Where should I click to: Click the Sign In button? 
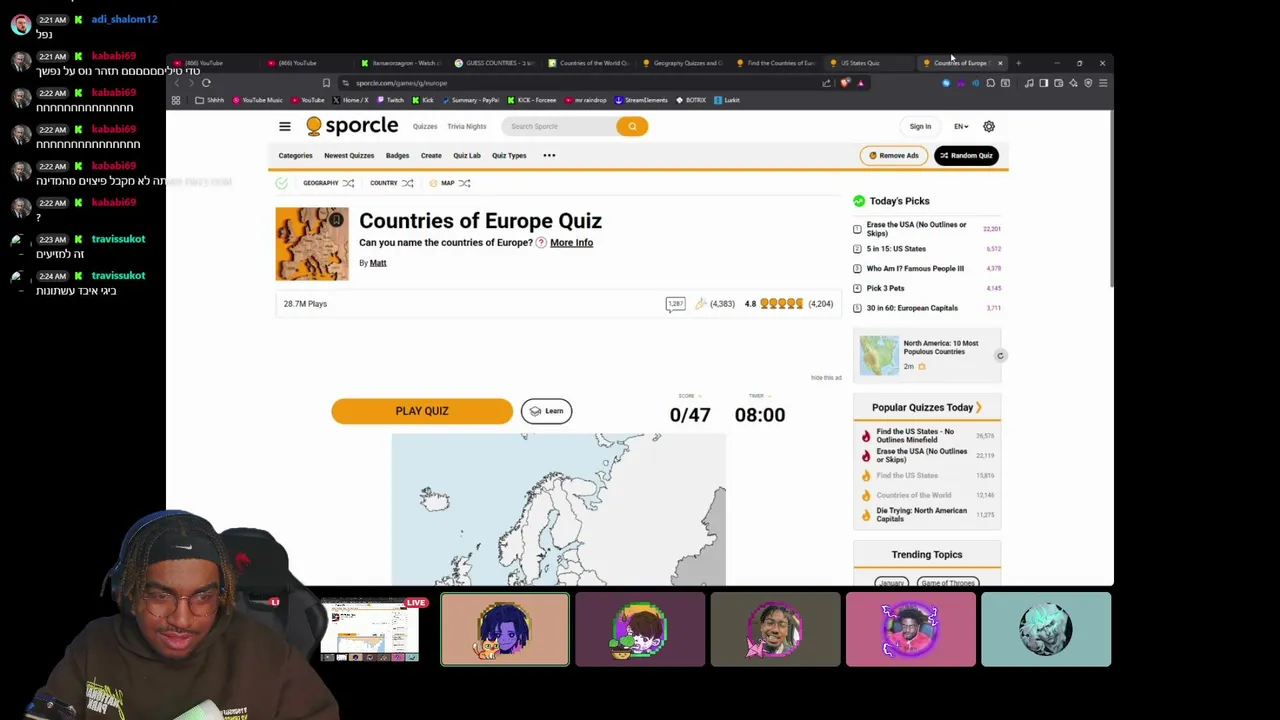[920, 127]
